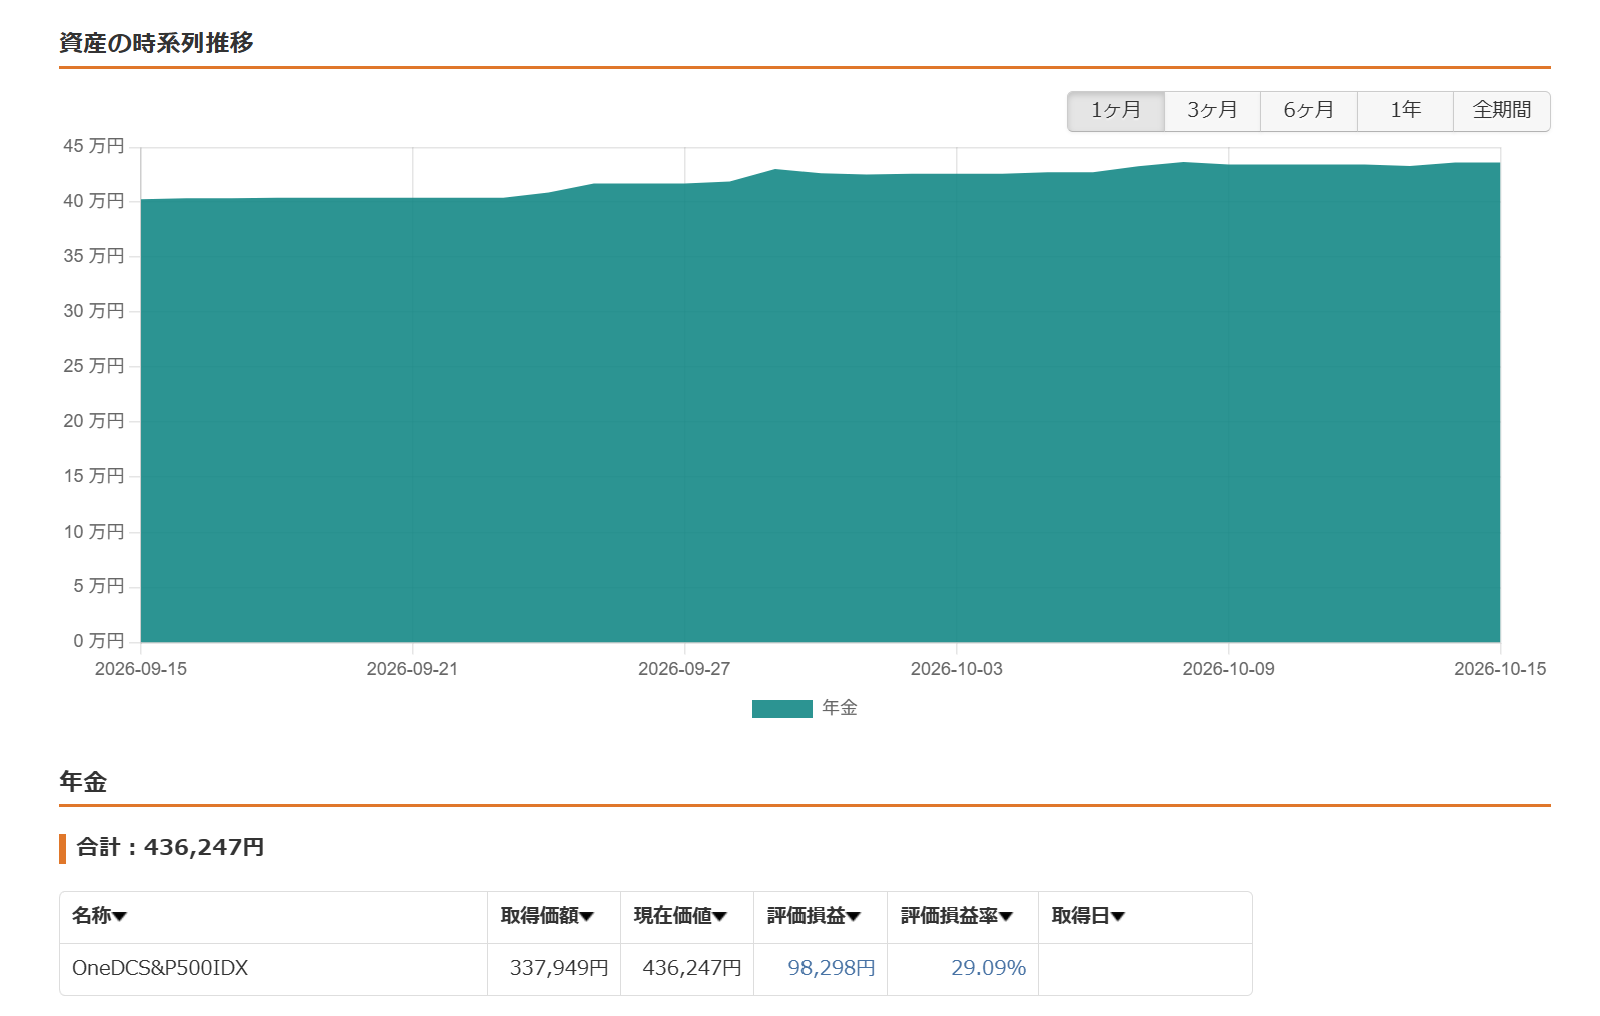Sort table by 評価損益率 column

click(x=957, y=916)
